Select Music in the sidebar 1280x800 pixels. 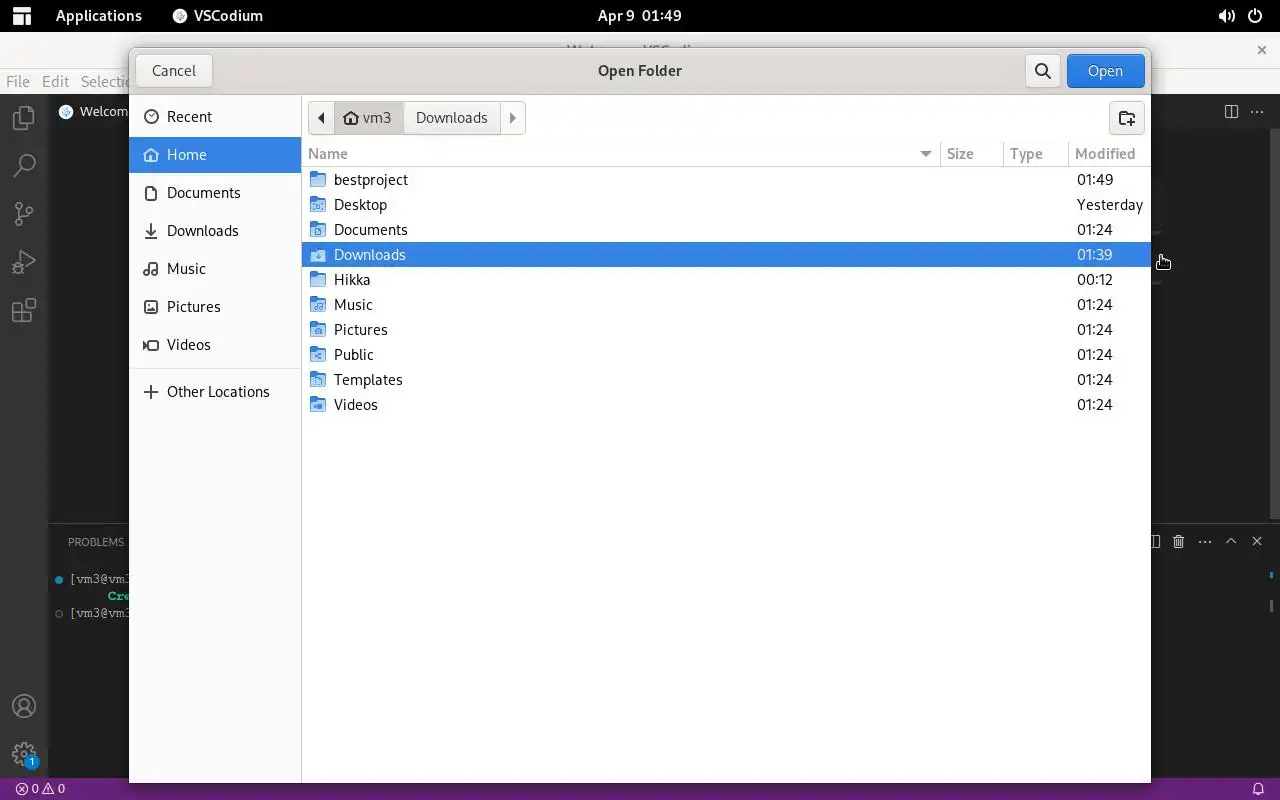(x=215, y=269)
